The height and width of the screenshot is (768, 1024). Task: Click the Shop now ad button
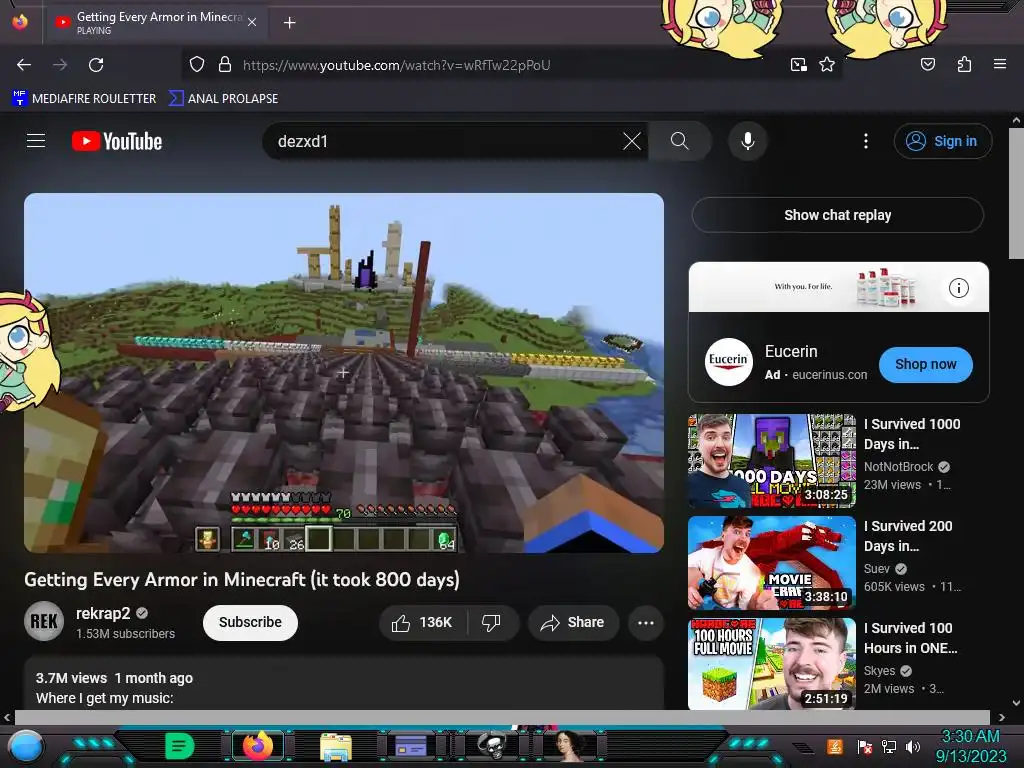coord(925,364)
